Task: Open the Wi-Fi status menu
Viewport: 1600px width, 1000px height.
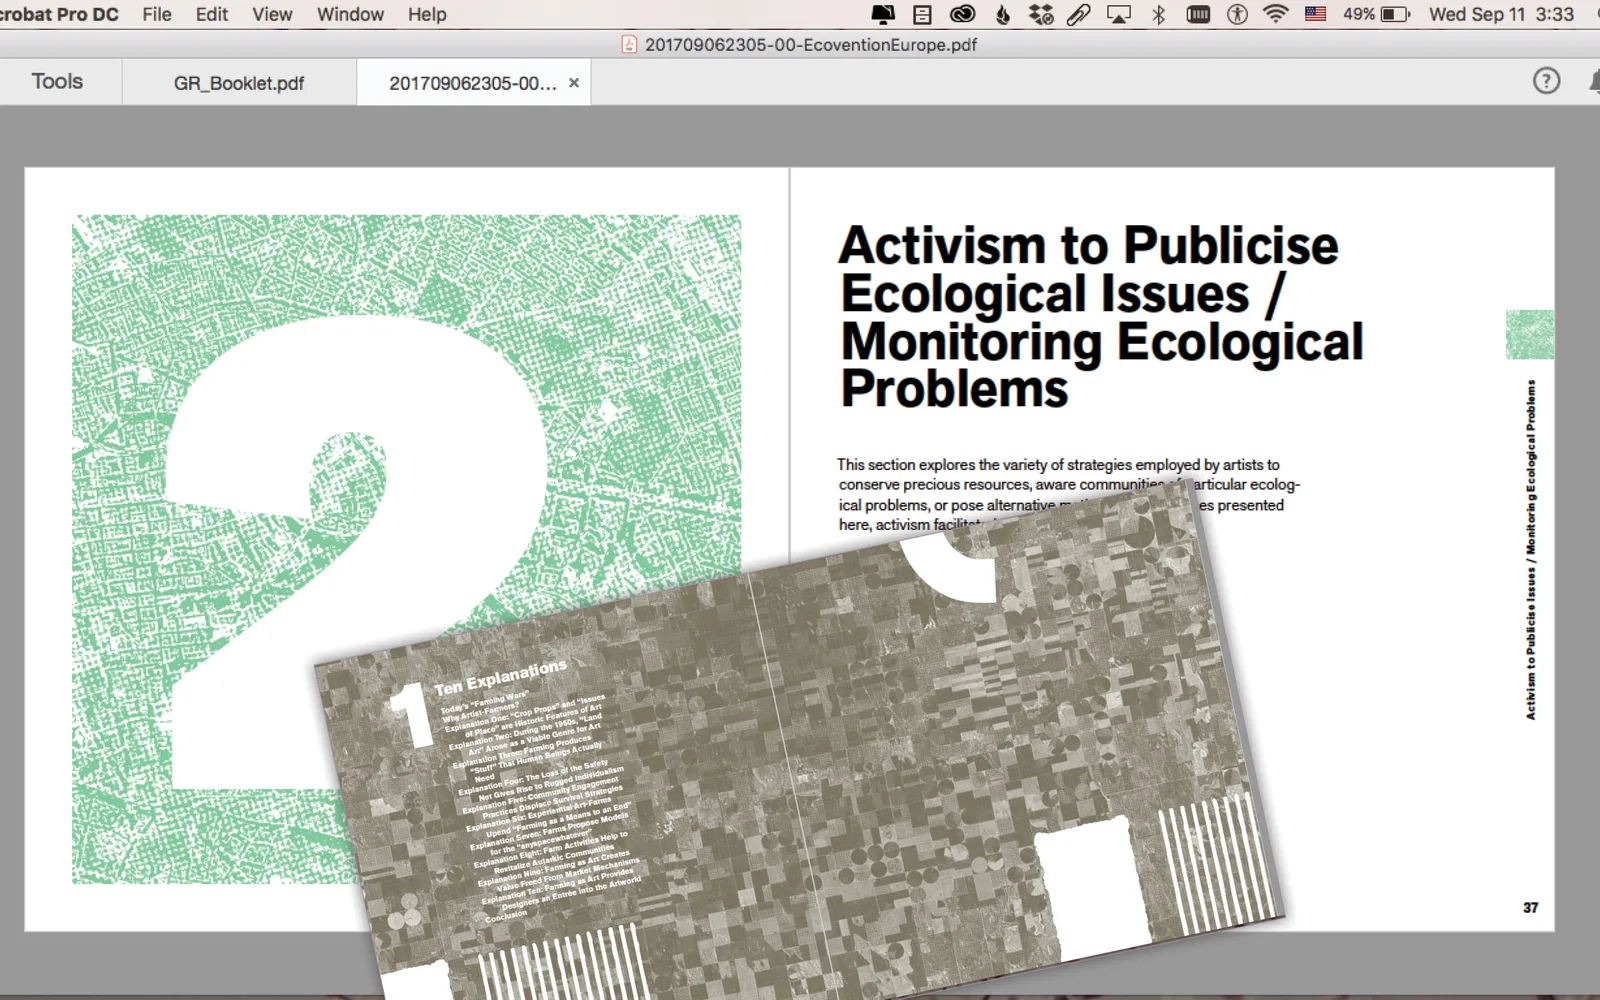Action: [x=1275, y=14]
